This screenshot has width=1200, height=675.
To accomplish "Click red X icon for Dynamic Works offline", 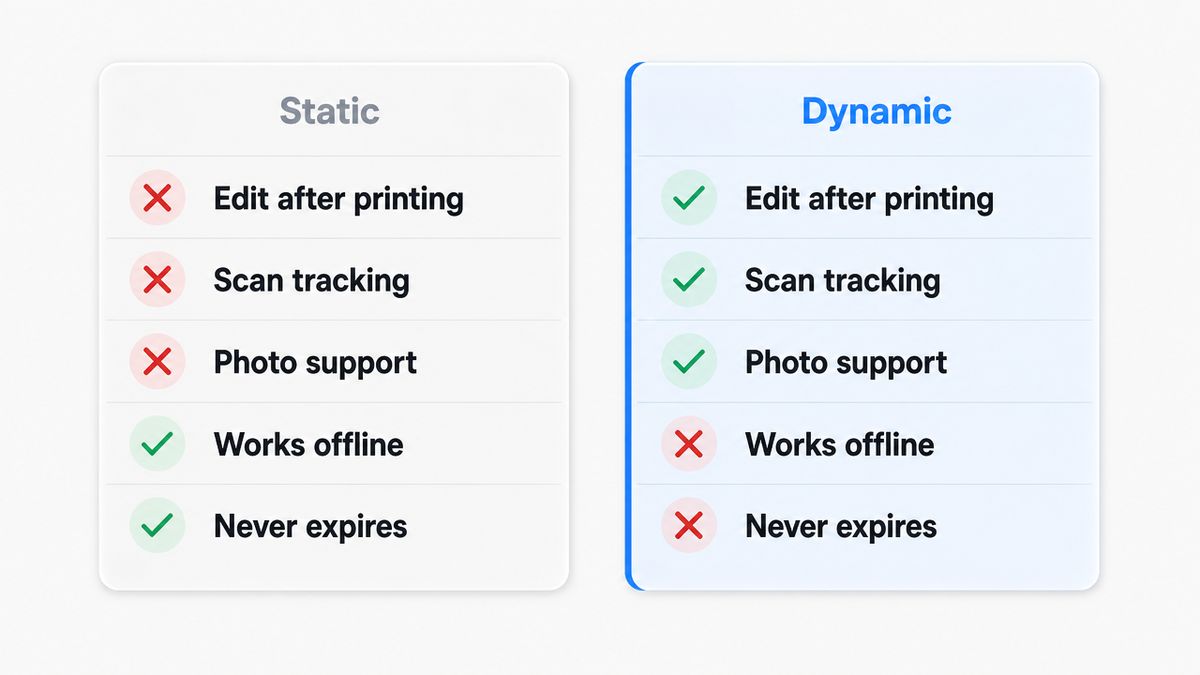I will click(x=689, y=444).
